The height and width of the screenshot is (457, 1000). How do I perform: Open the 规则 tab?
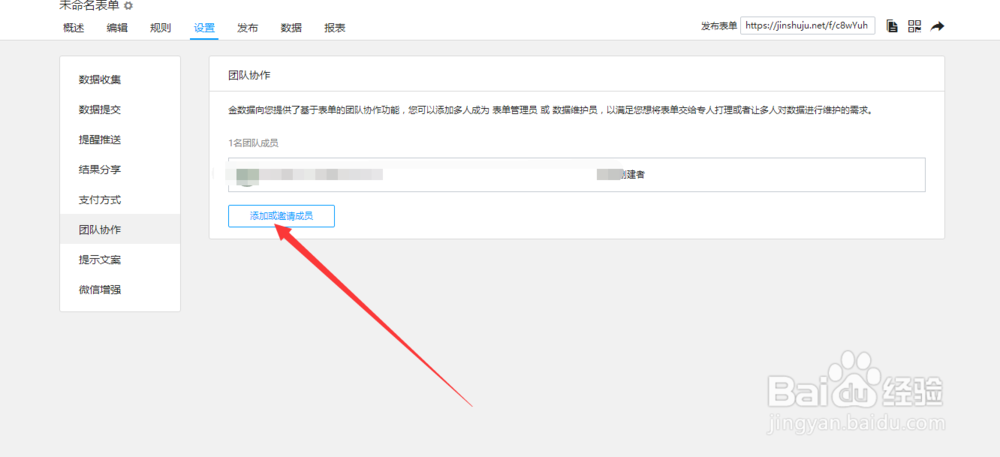point(160,28)
